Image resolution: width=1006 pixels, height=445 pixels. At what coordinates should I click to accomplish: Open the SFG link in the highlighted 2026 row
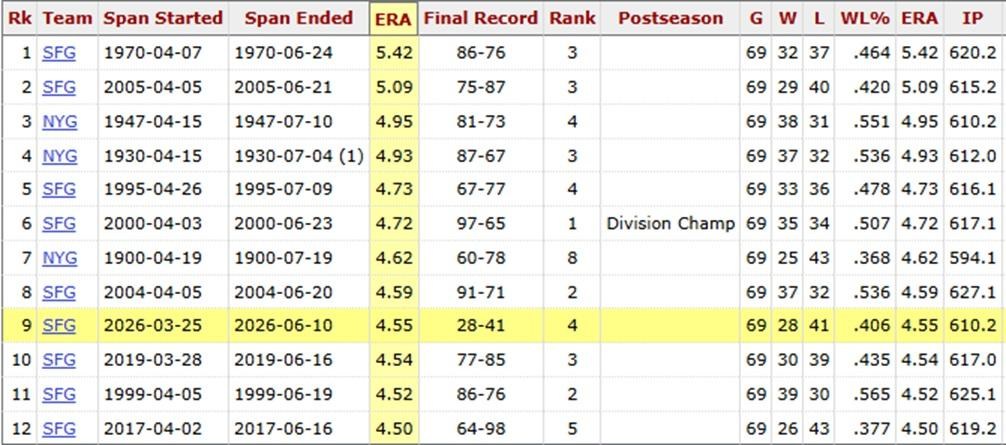(59, 325)
